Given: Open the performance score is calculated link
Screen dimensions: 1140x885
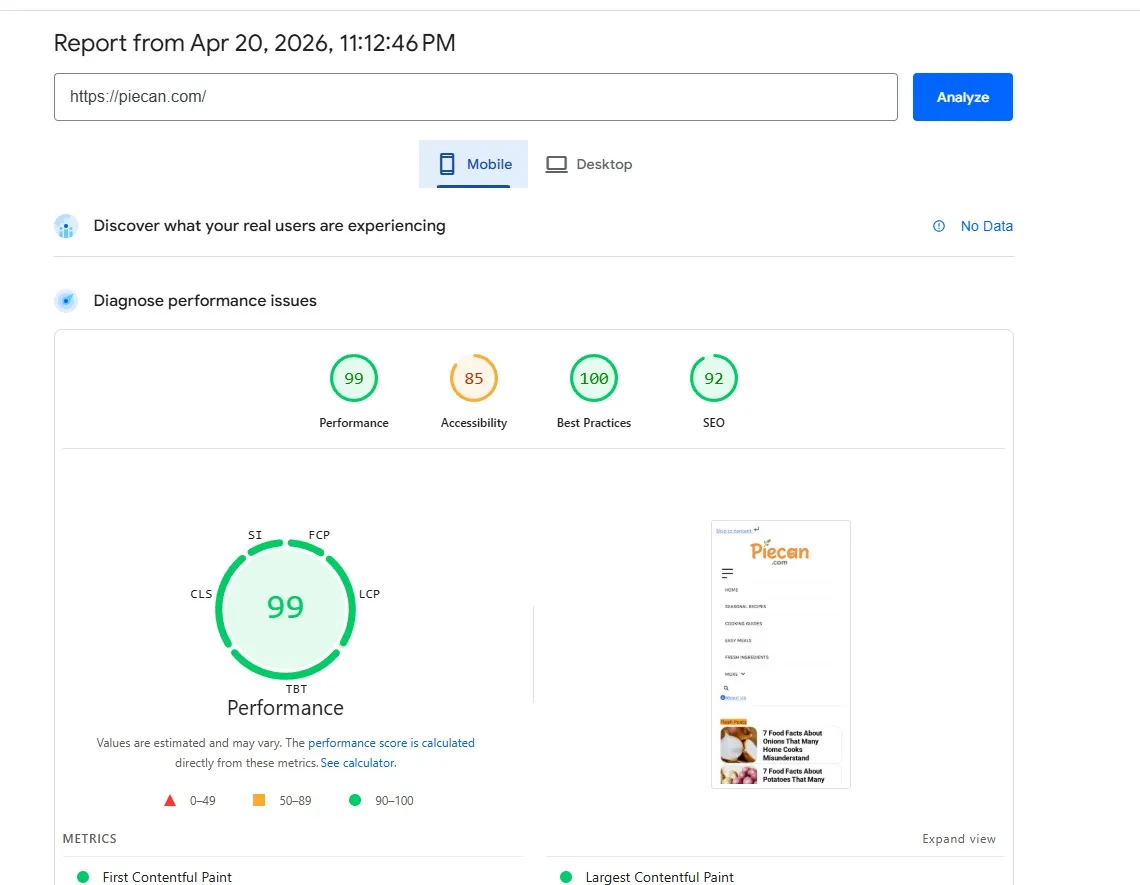Looking at the screenshot, I should pyautogui.click(x=391, y=742).
